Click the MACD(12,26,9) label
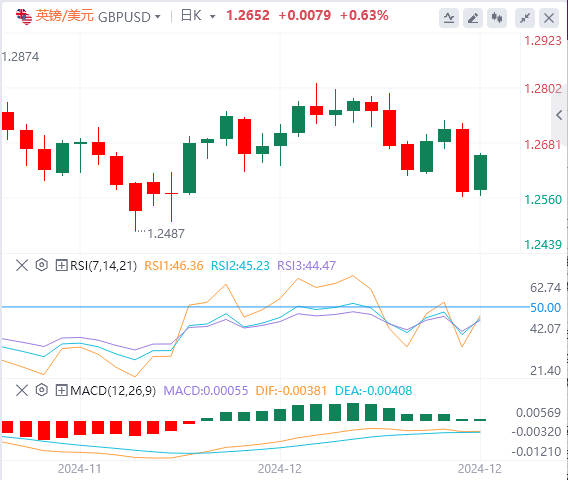The width and height of the screenshot is (568, 480). pyautogui.click(x=113, y=391)
